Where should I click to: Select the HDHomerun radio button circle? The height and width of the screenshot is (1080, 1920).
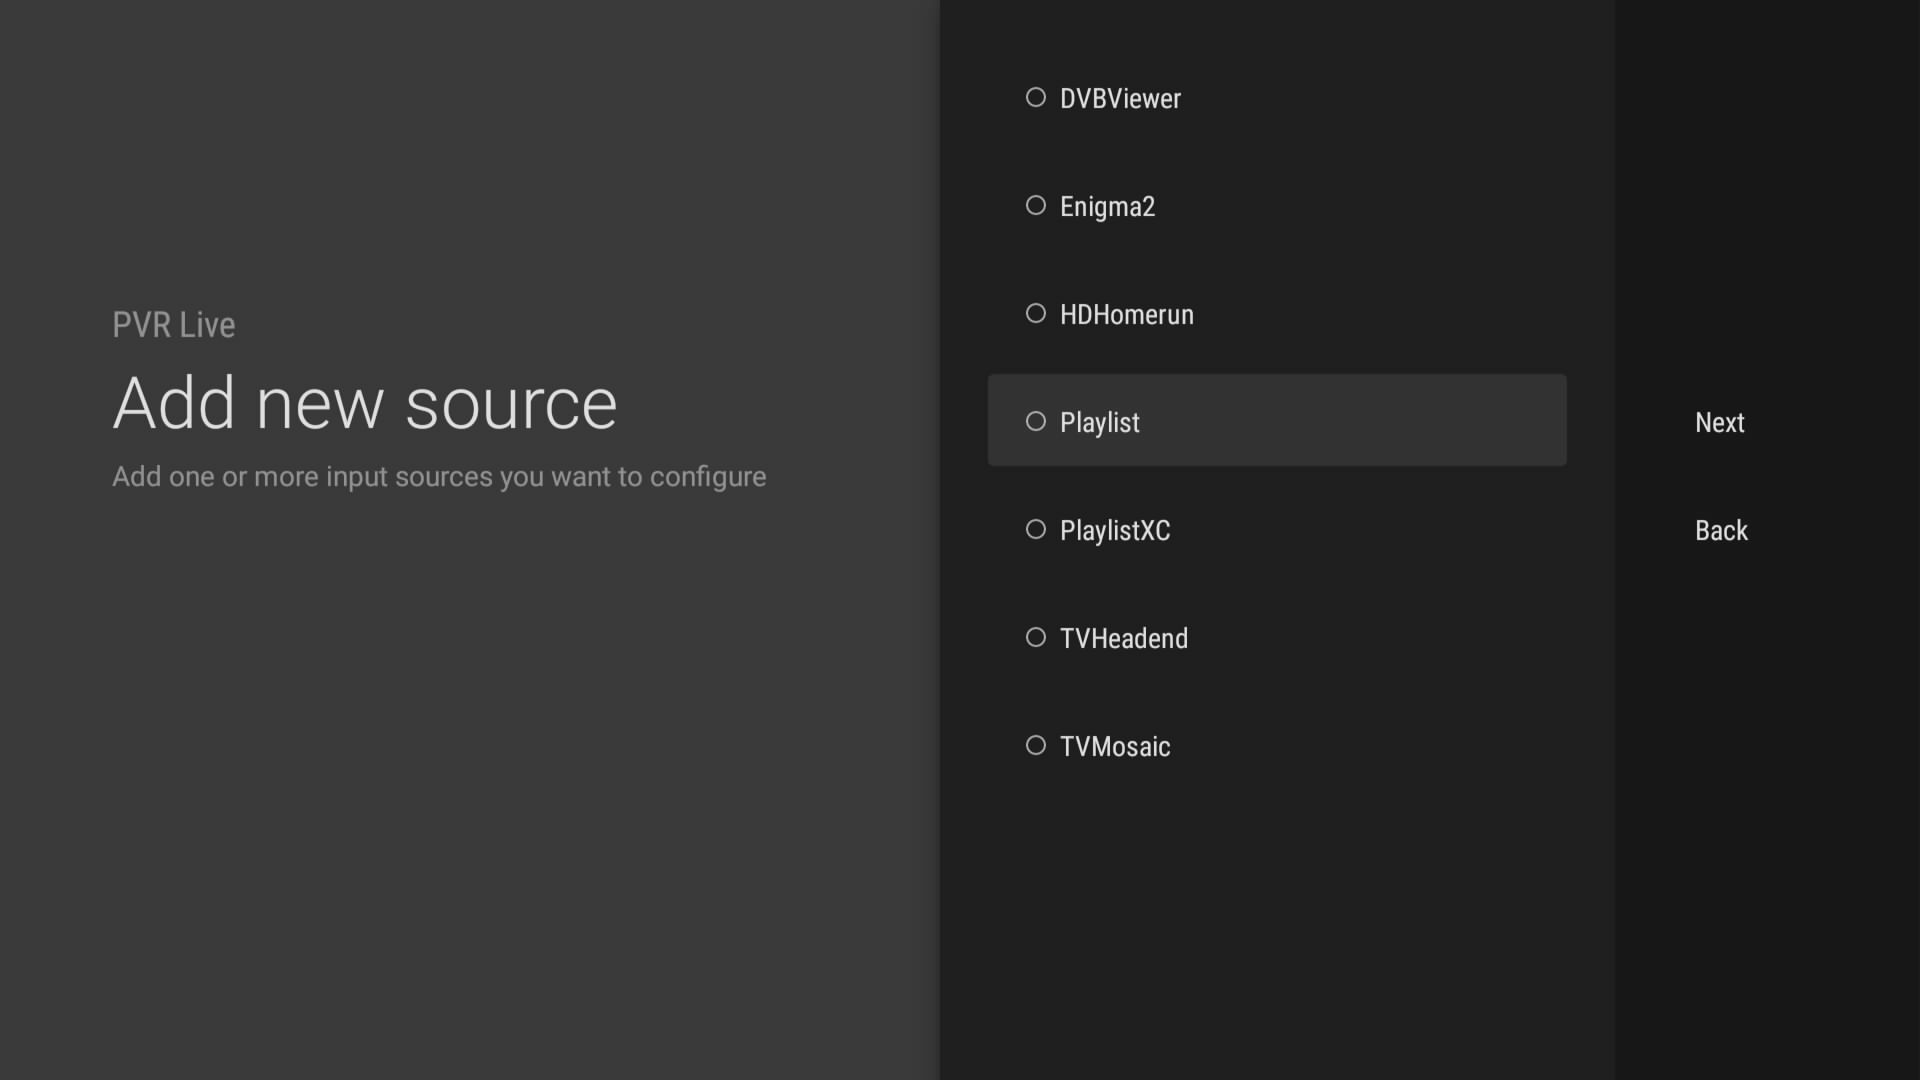click(1036, 313)
